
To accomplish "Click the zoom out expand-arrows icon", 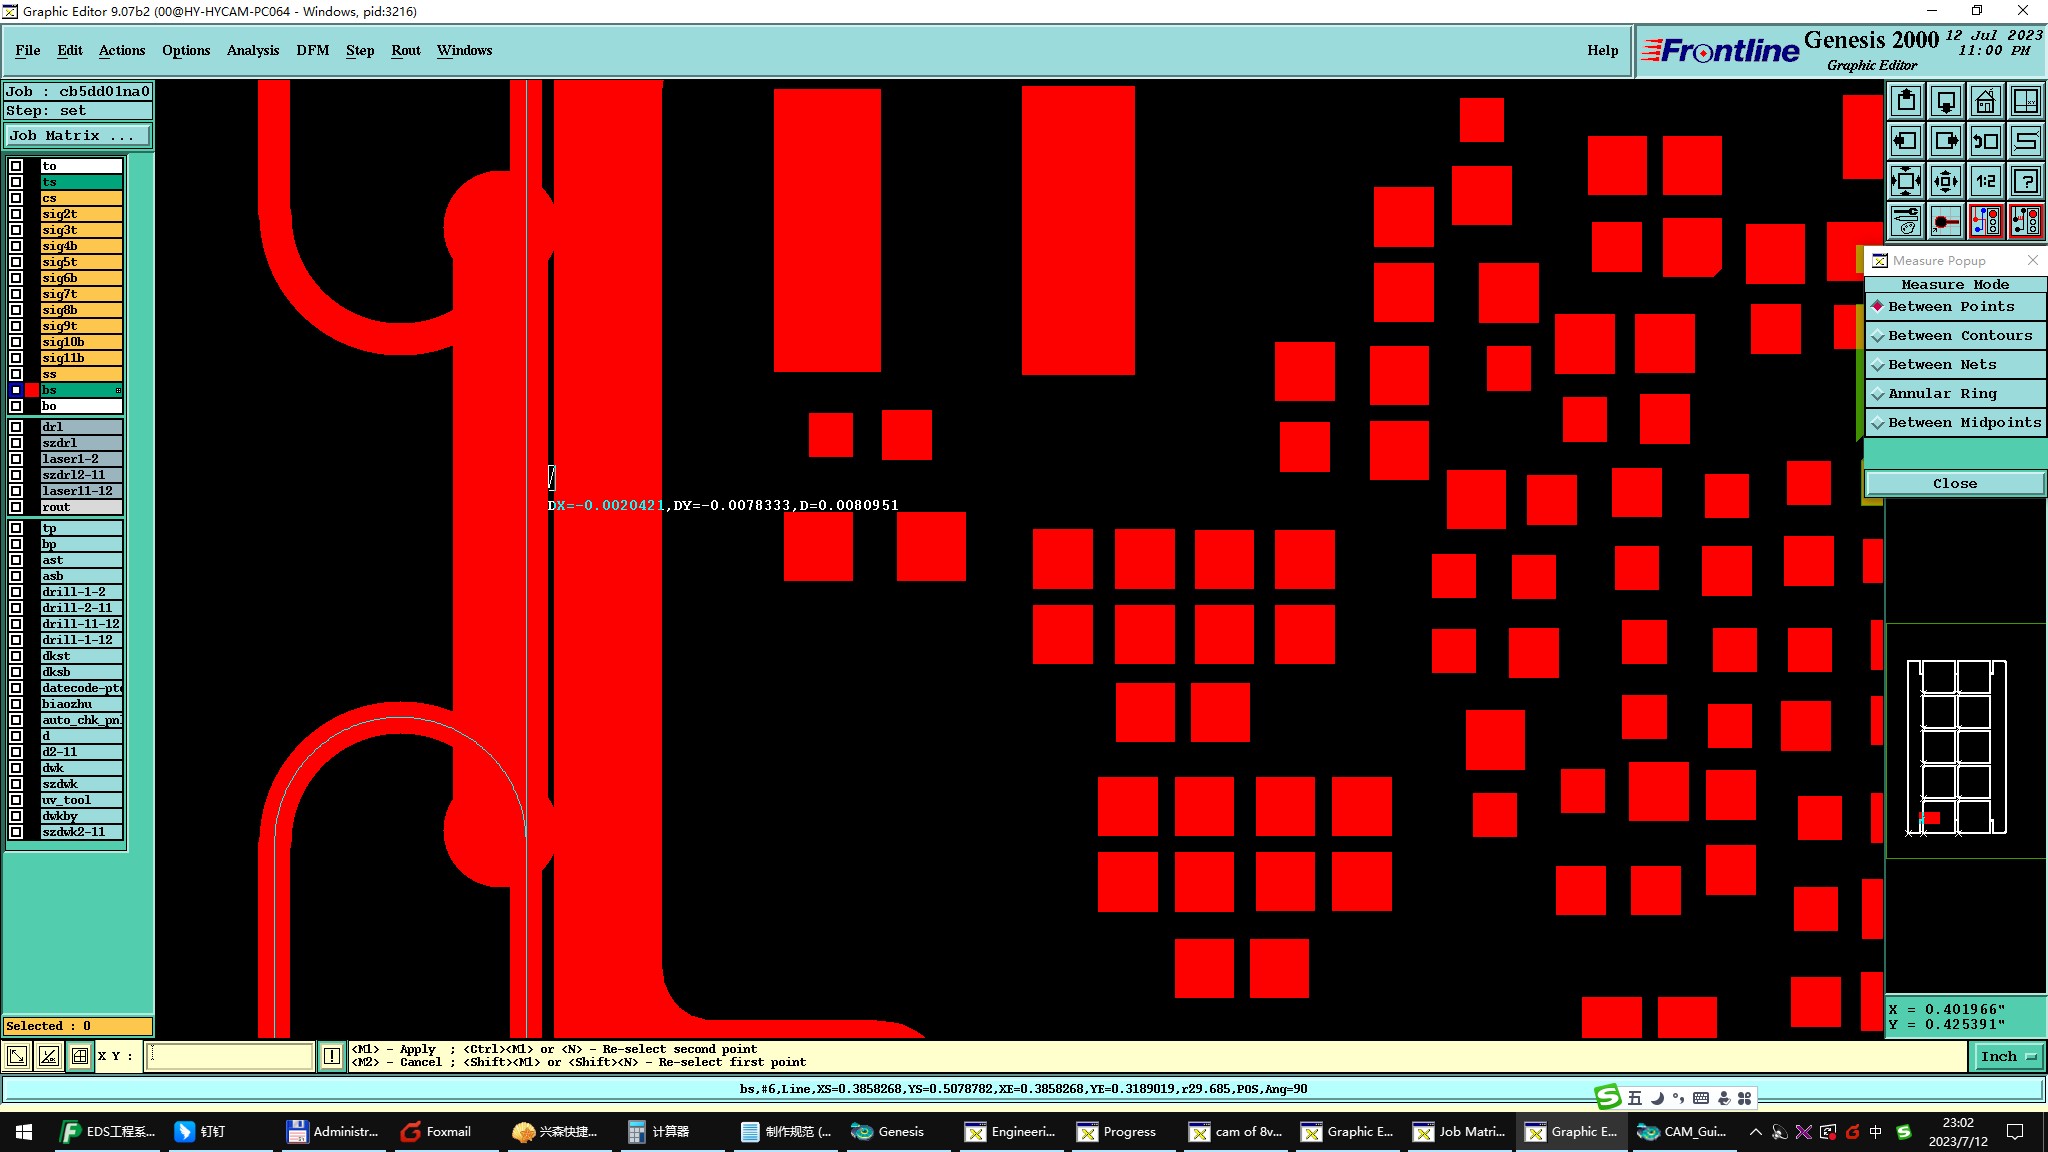I will 1906,181.
